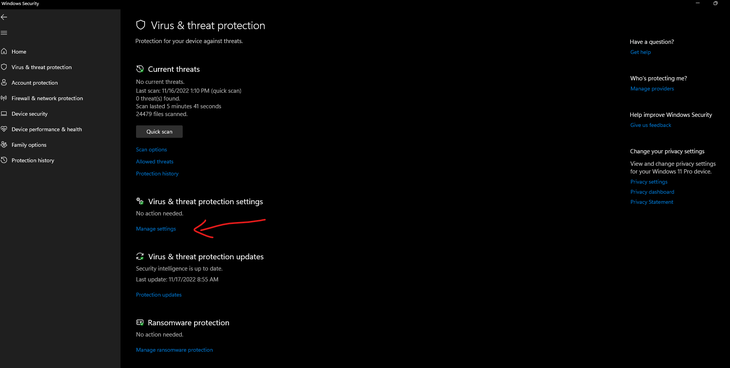Click the Device security laptop icon

(x=4, y=114)
